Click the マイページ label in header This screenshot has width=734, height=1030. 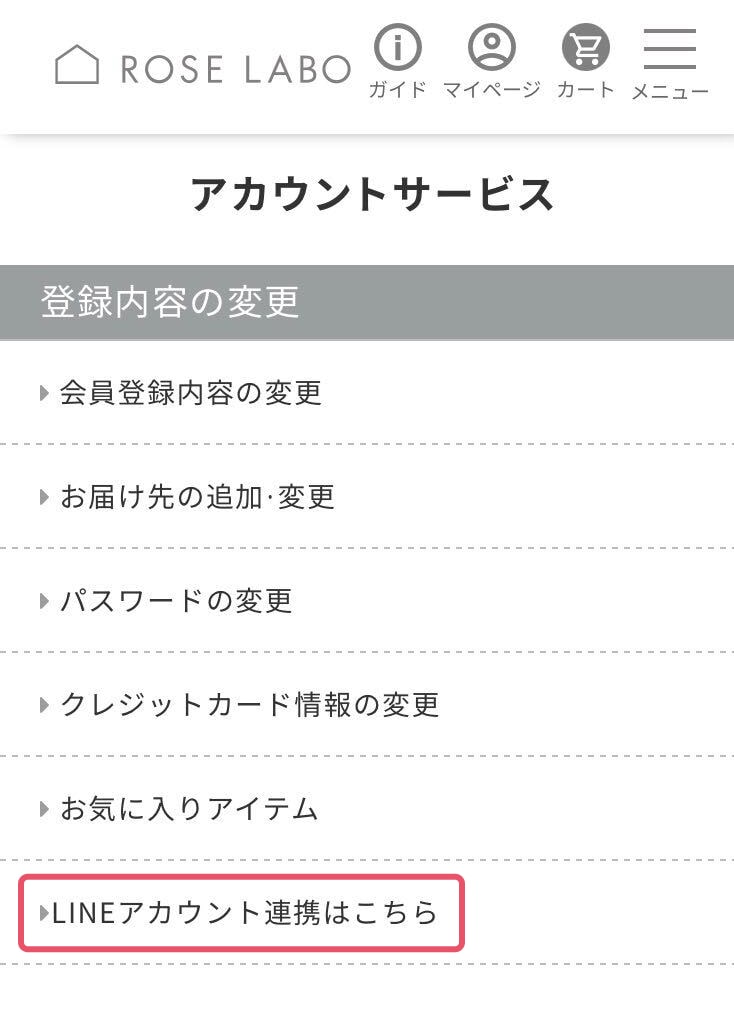pos(492,90)
